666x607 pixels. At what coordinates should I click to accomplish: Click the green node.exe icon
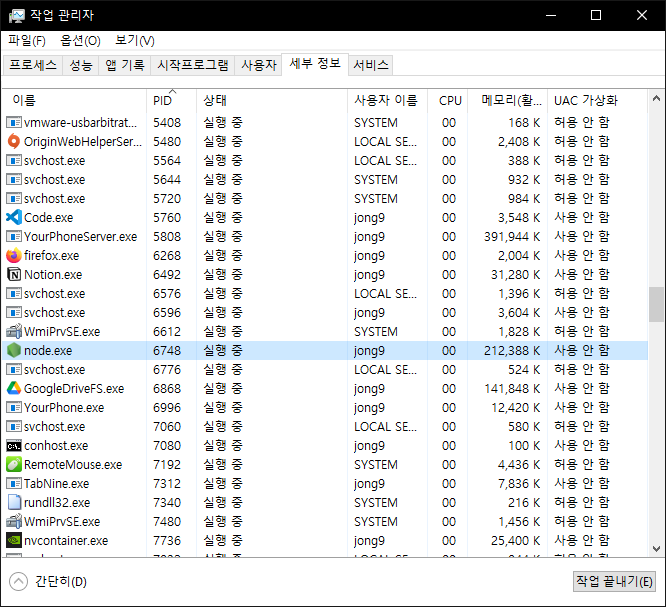click(14, 350)
